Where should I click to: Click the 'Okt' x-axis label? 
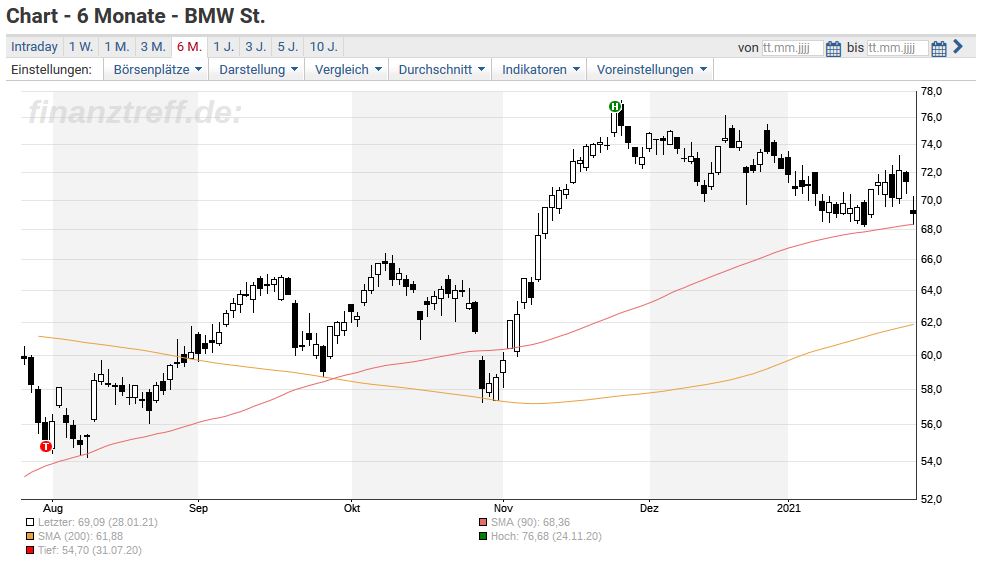pos(352,508)
